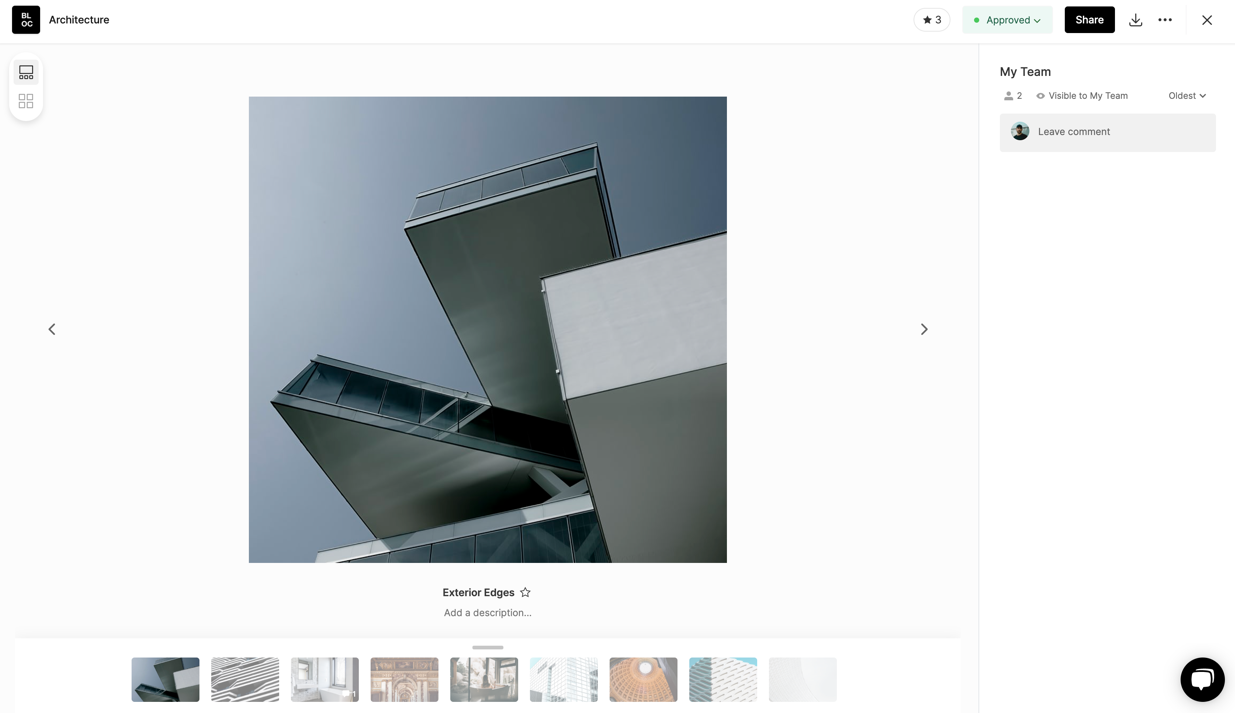Download the image with the download icon

click(1135, 20)
